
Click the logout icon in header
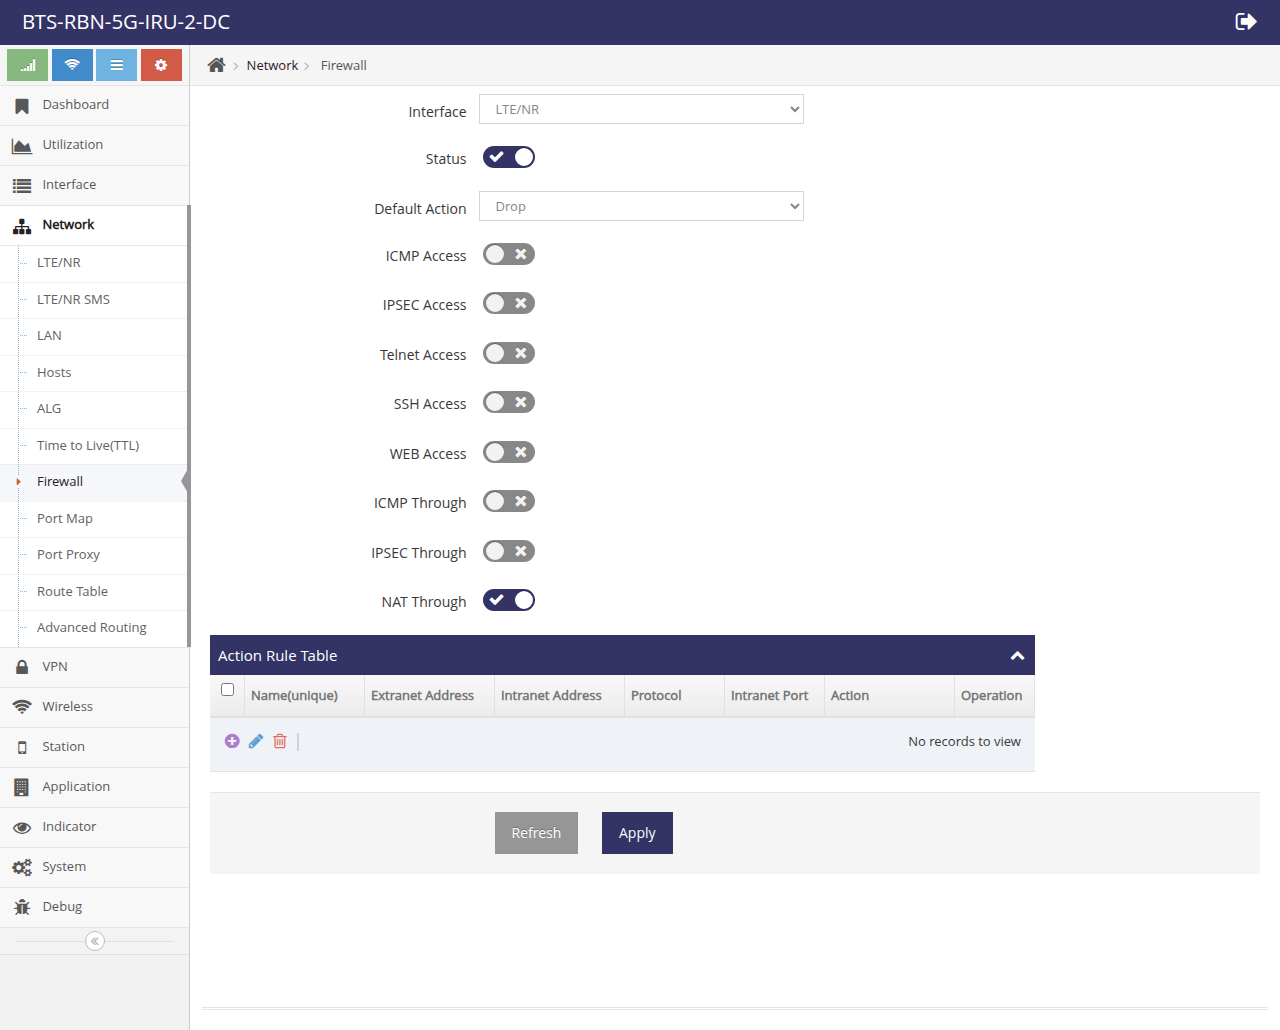[x=1245, y=21]
